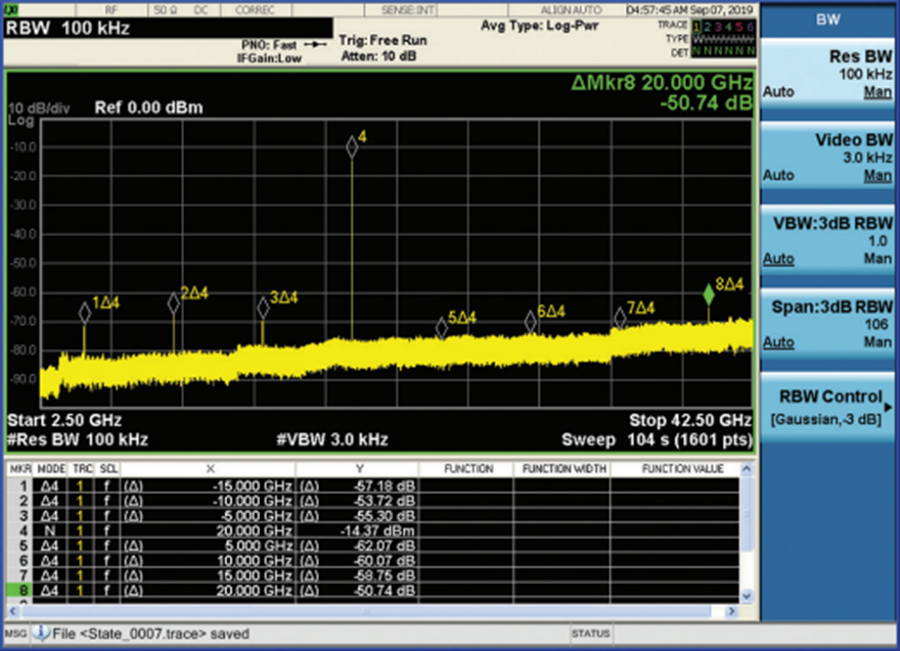Select the 2Δ4 delta marker on trace
900x651 pixels.
[174, 304]
